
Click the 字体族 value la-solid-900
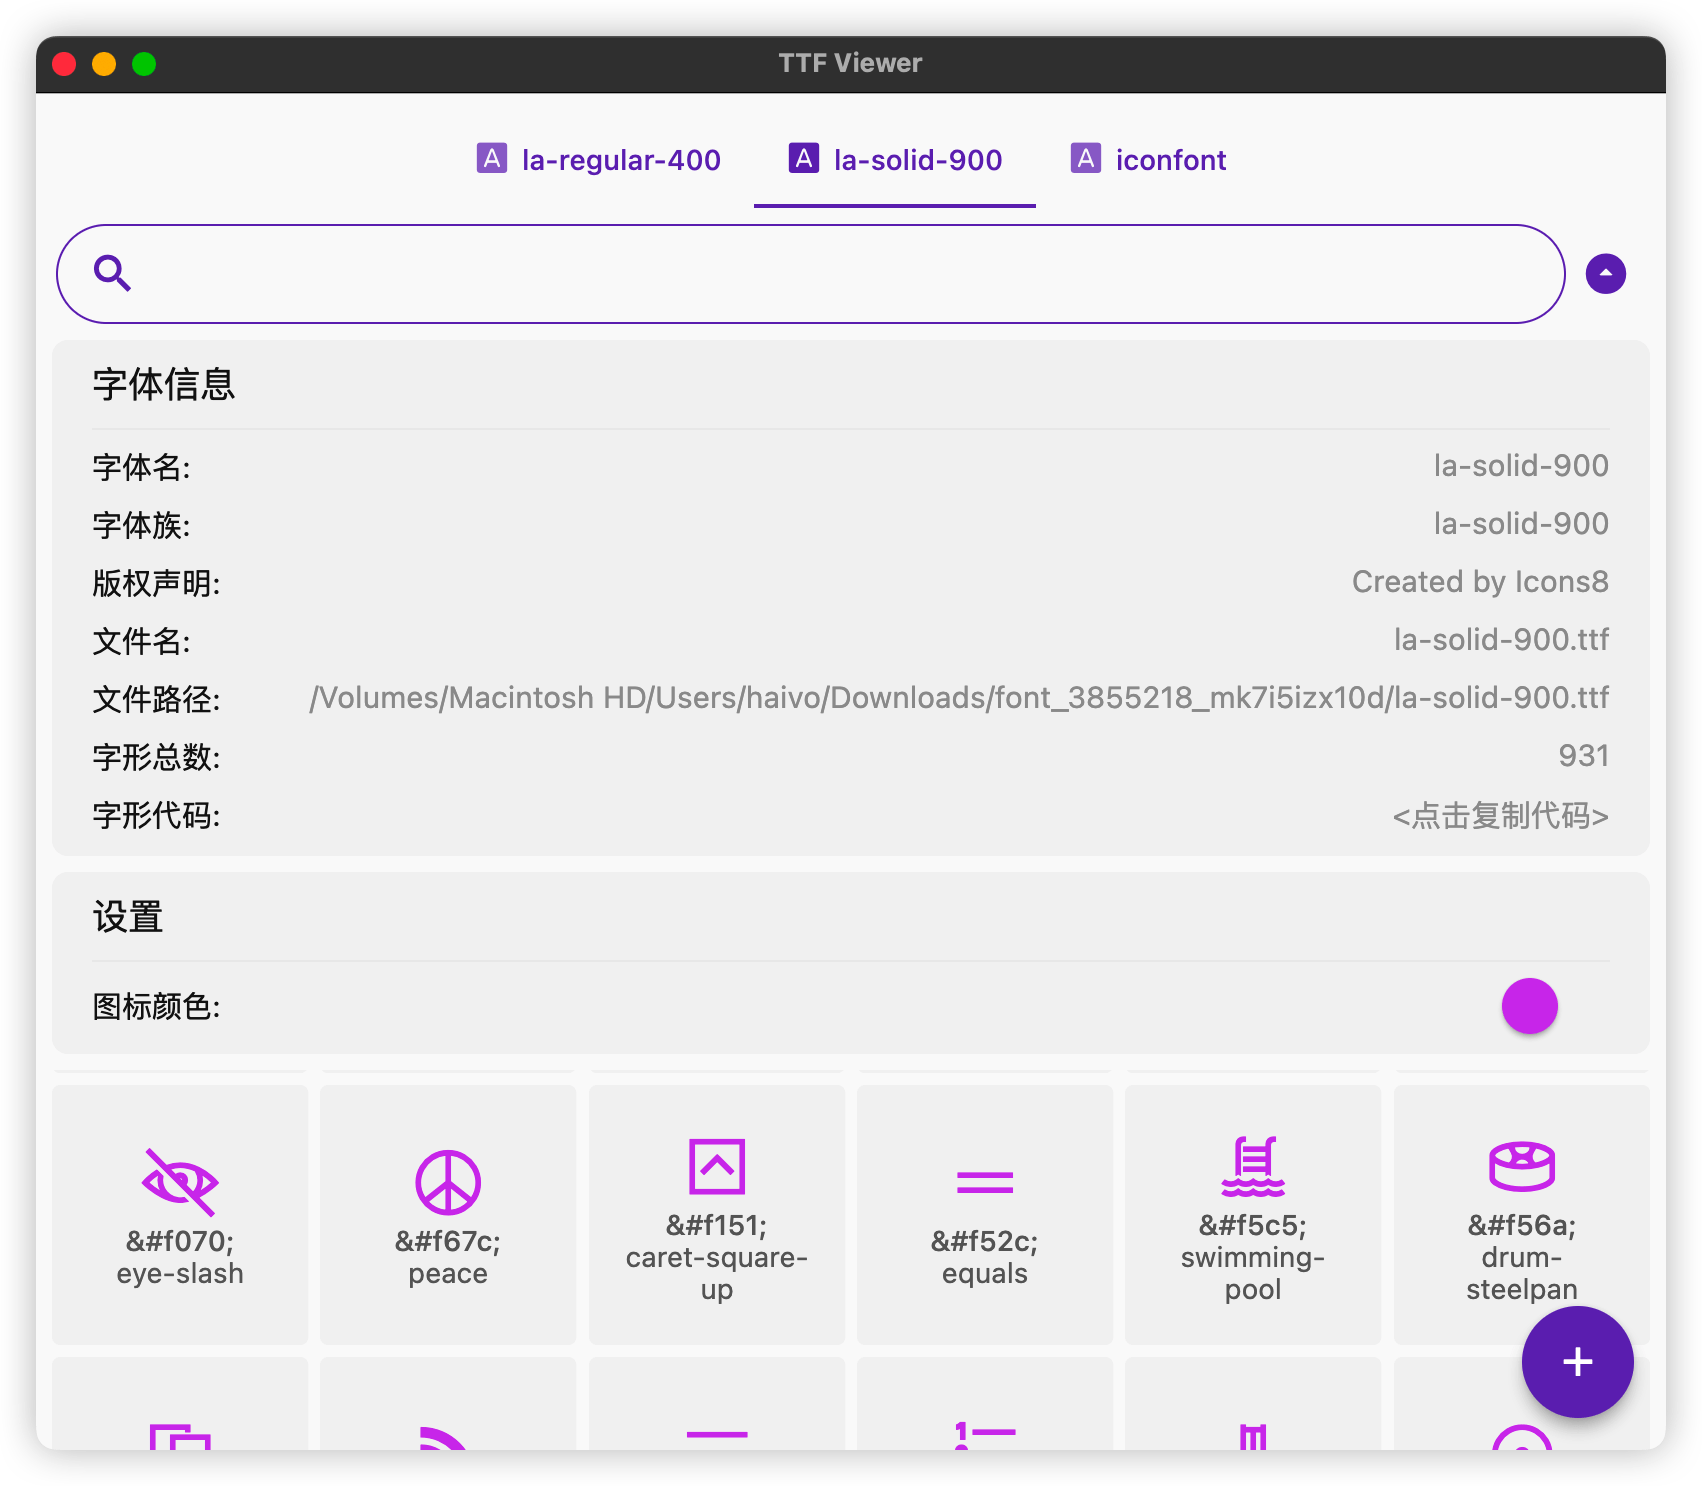[x=1521, y=524]
